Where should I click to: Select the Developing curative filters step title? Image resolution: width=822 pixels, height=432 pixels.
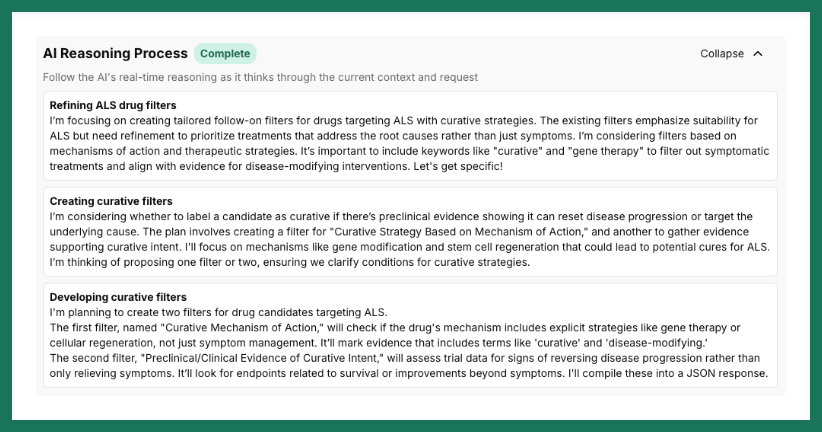pyautogui.click(x=118, y=297)
